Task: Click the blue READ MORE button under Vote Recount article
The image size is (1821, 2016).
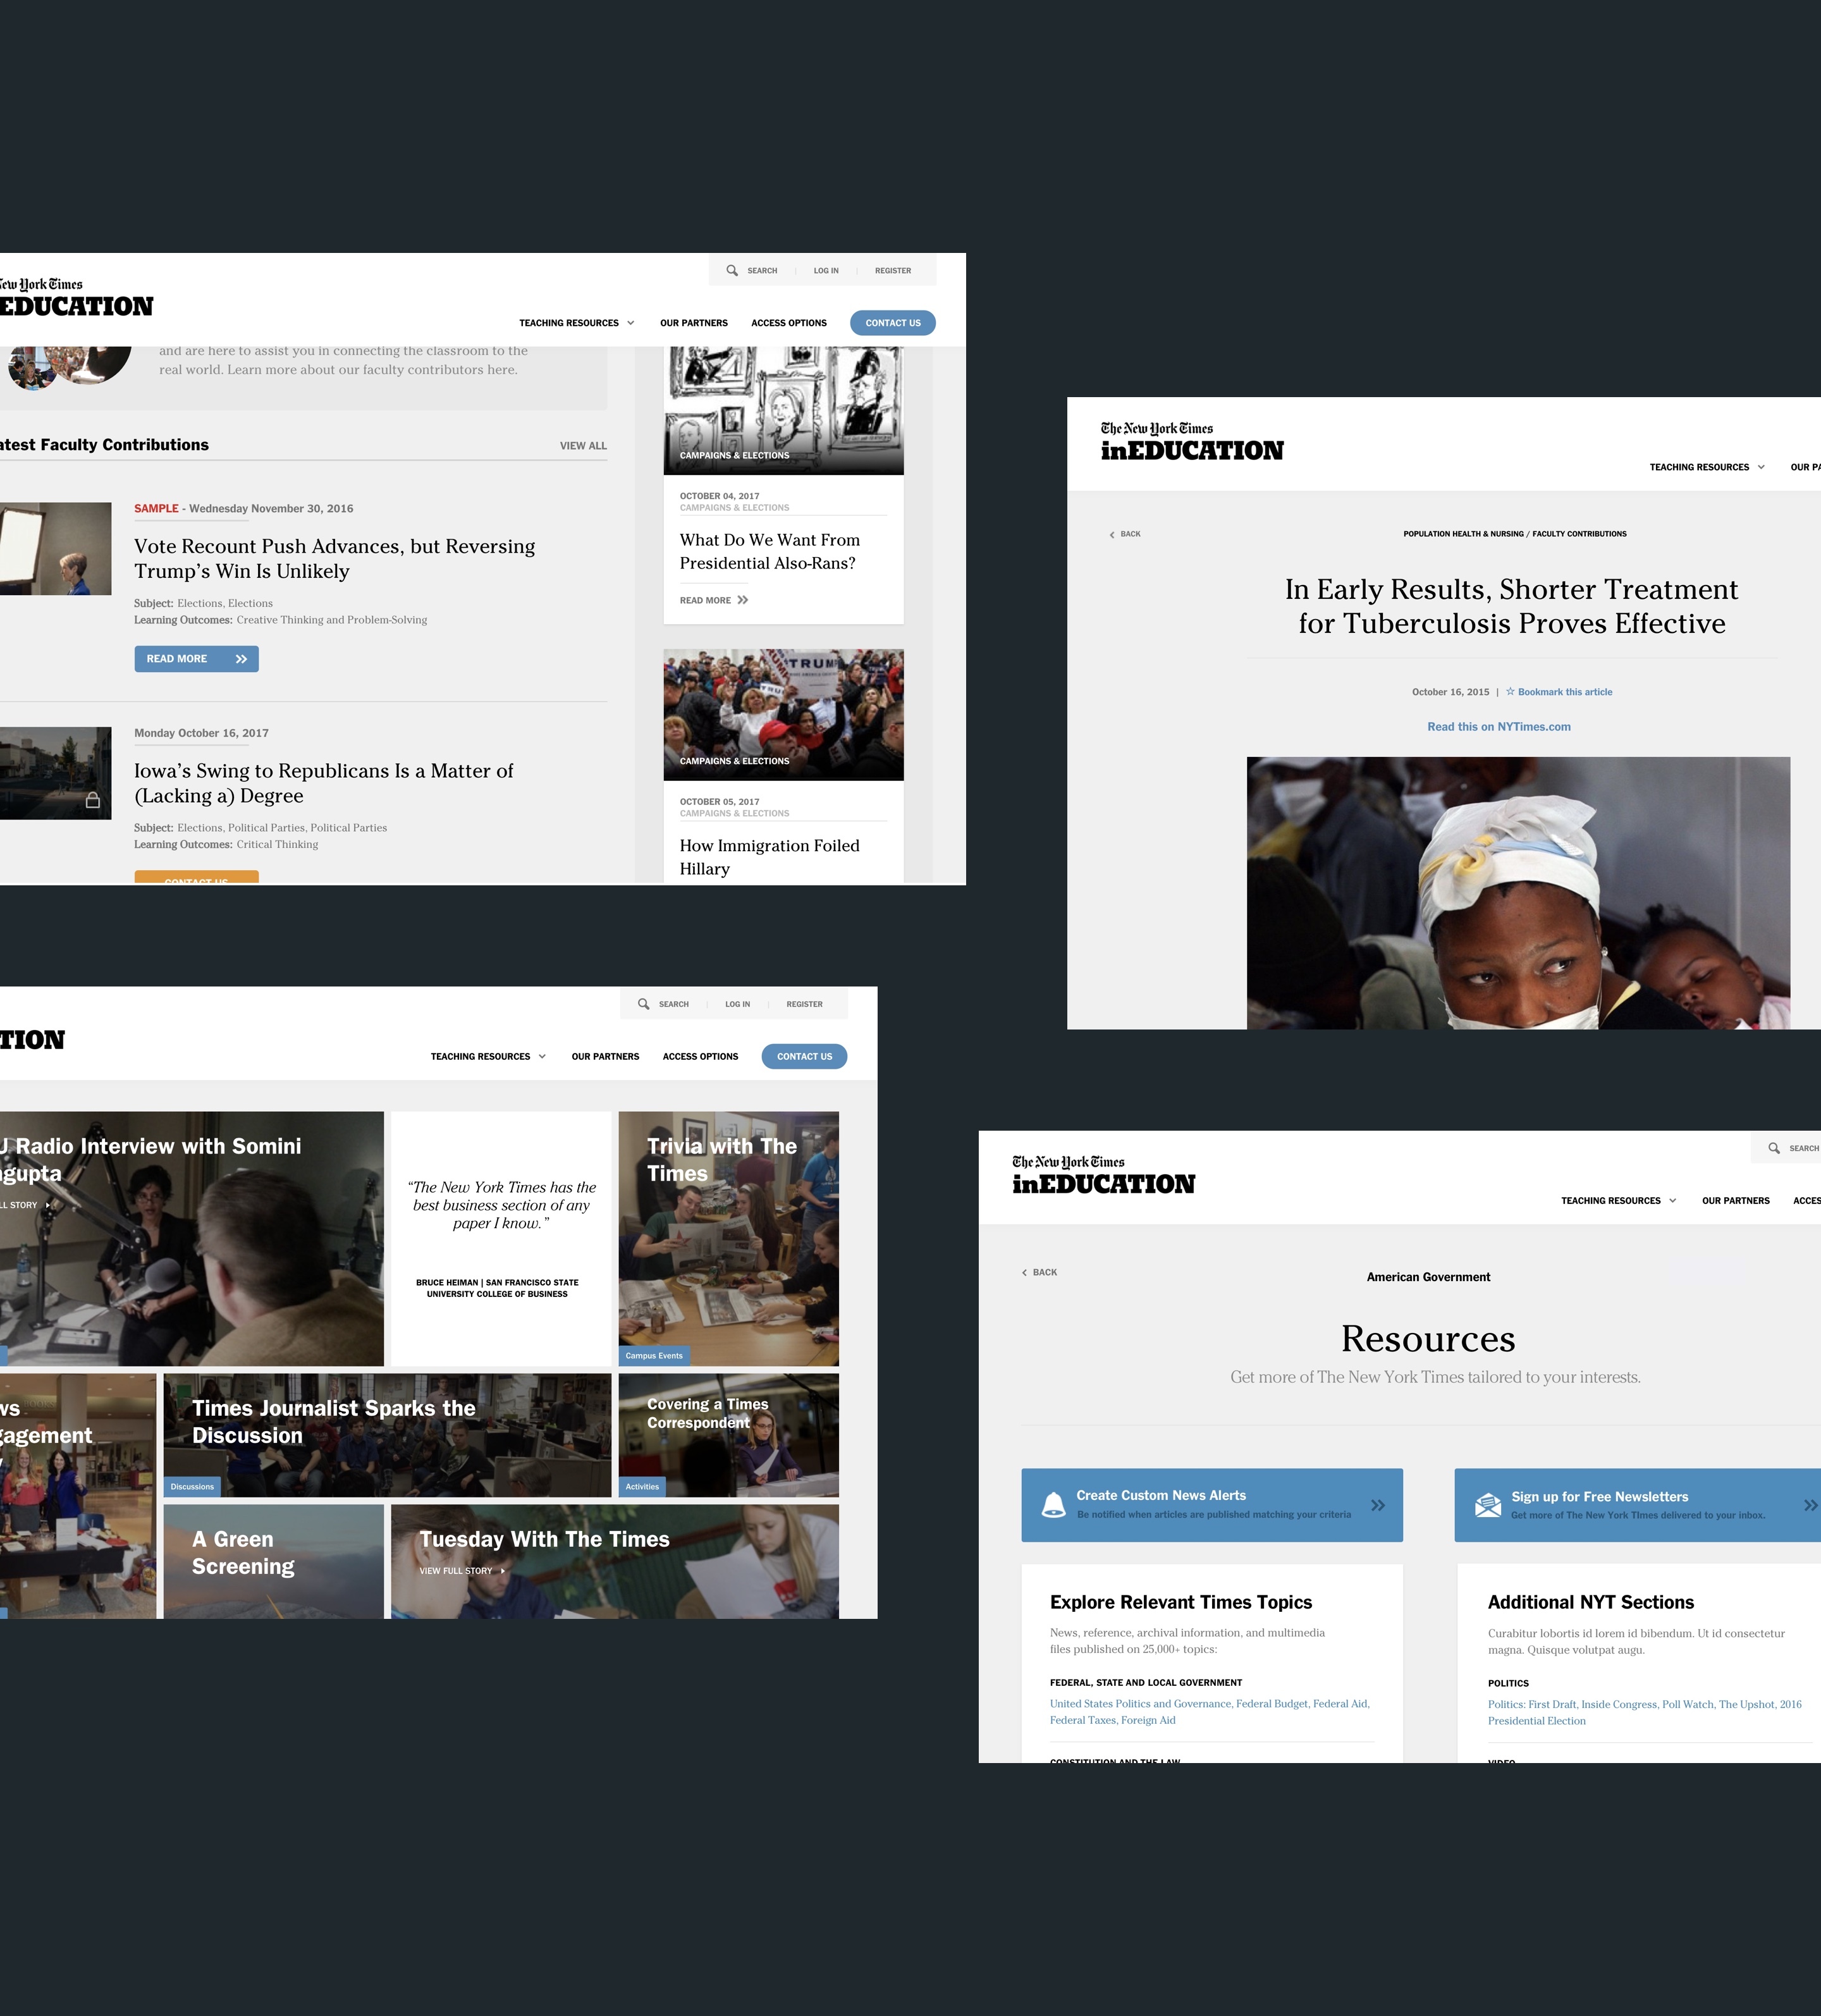Action: tap(196, 658)
